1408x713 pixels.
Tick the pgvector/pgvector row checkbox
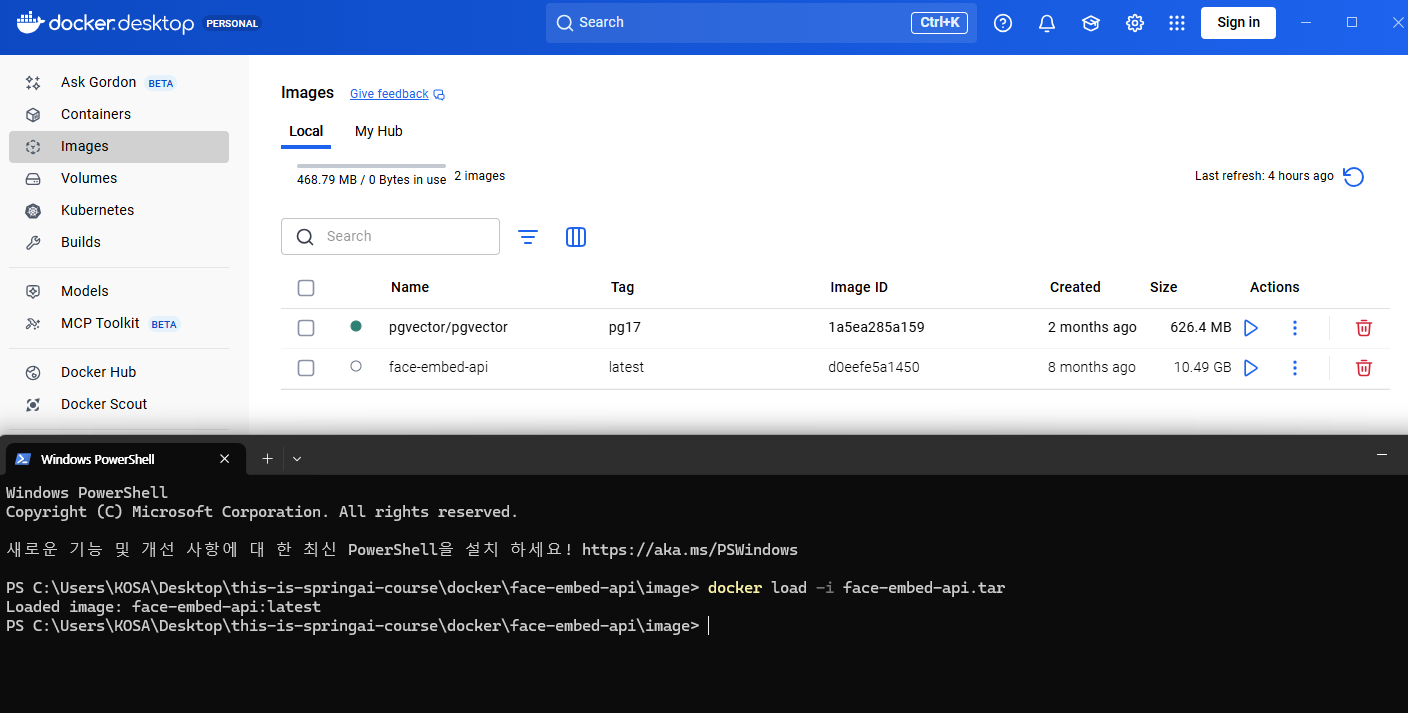(306, 328)
